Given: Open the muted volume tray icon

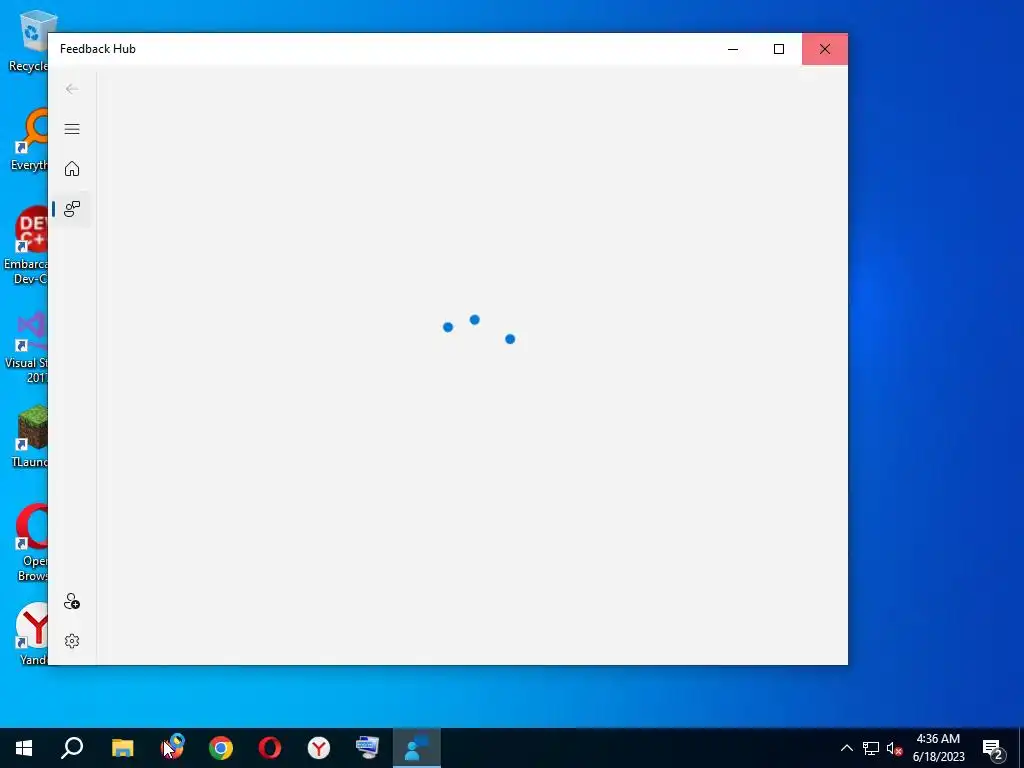Looking at the screenshot, I should tap(894, 748).
